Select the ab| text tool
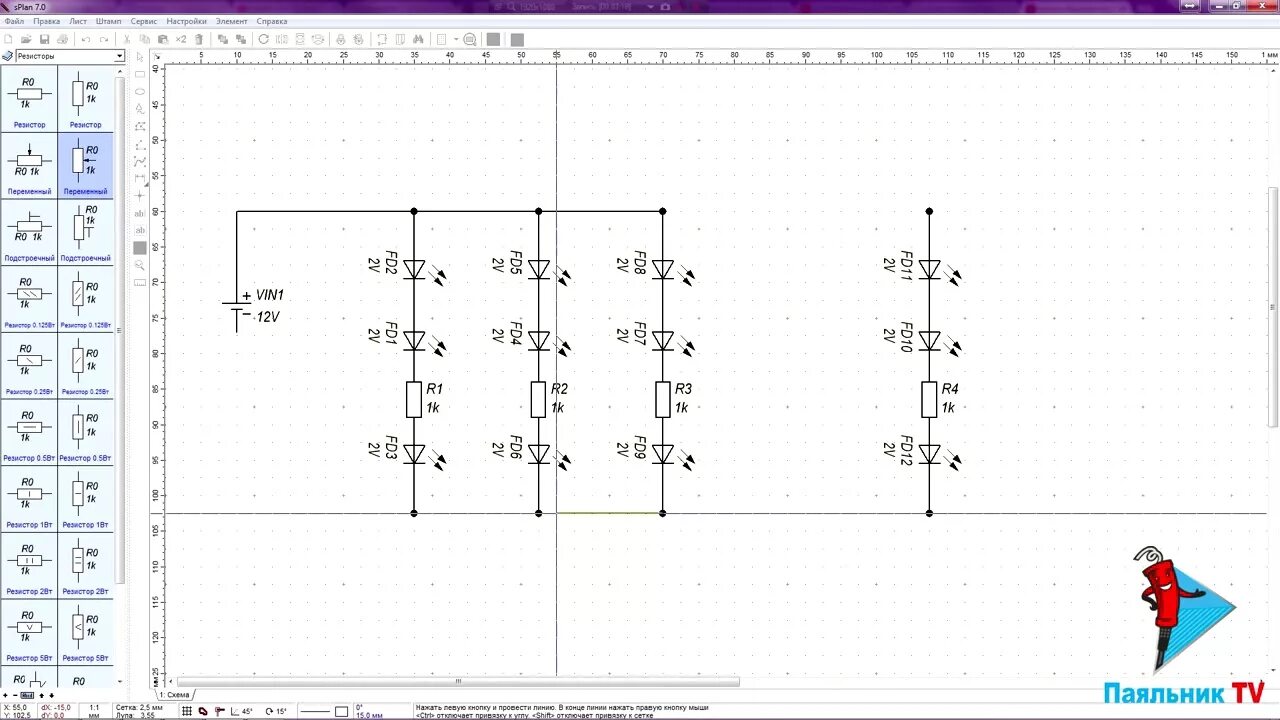 pos(140,213)
